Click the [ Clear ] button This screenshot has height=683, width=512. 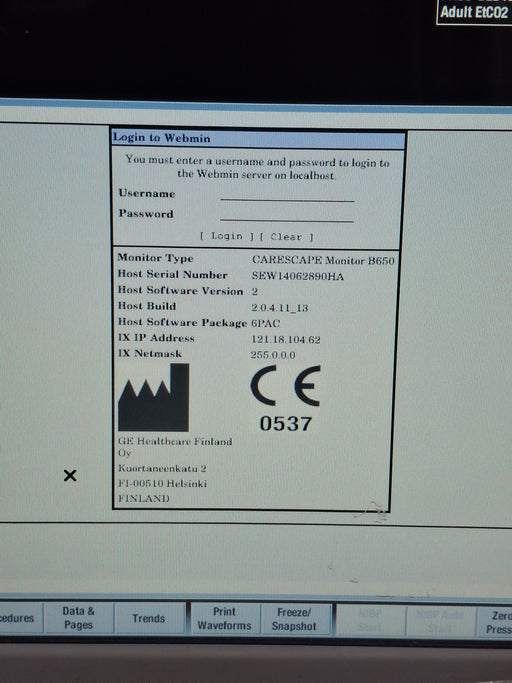point(286,237)
